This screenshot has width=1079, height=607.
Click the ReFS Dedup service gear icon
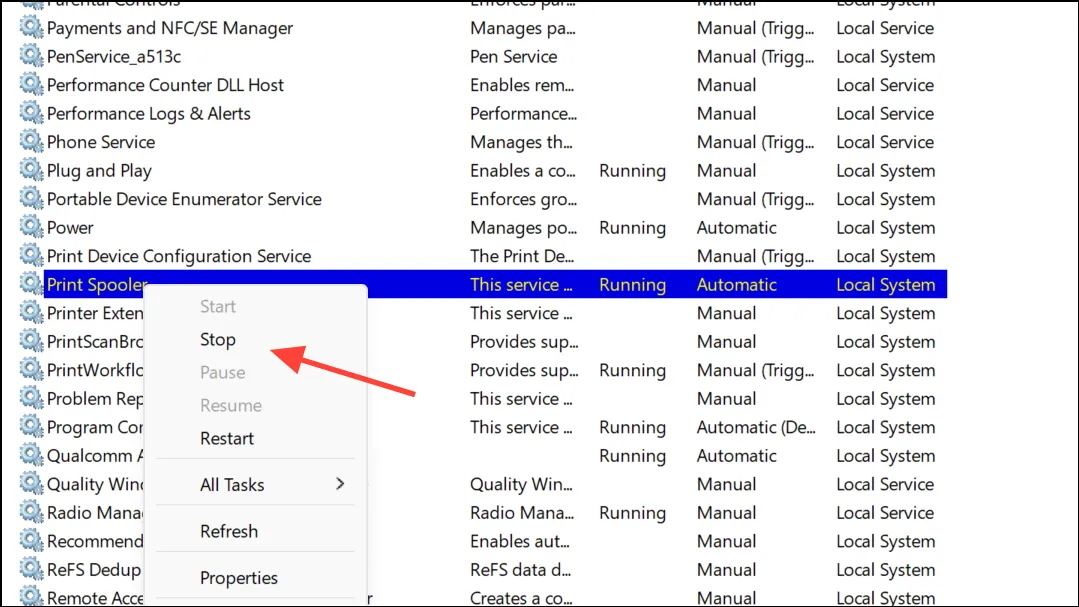[31, 569]
